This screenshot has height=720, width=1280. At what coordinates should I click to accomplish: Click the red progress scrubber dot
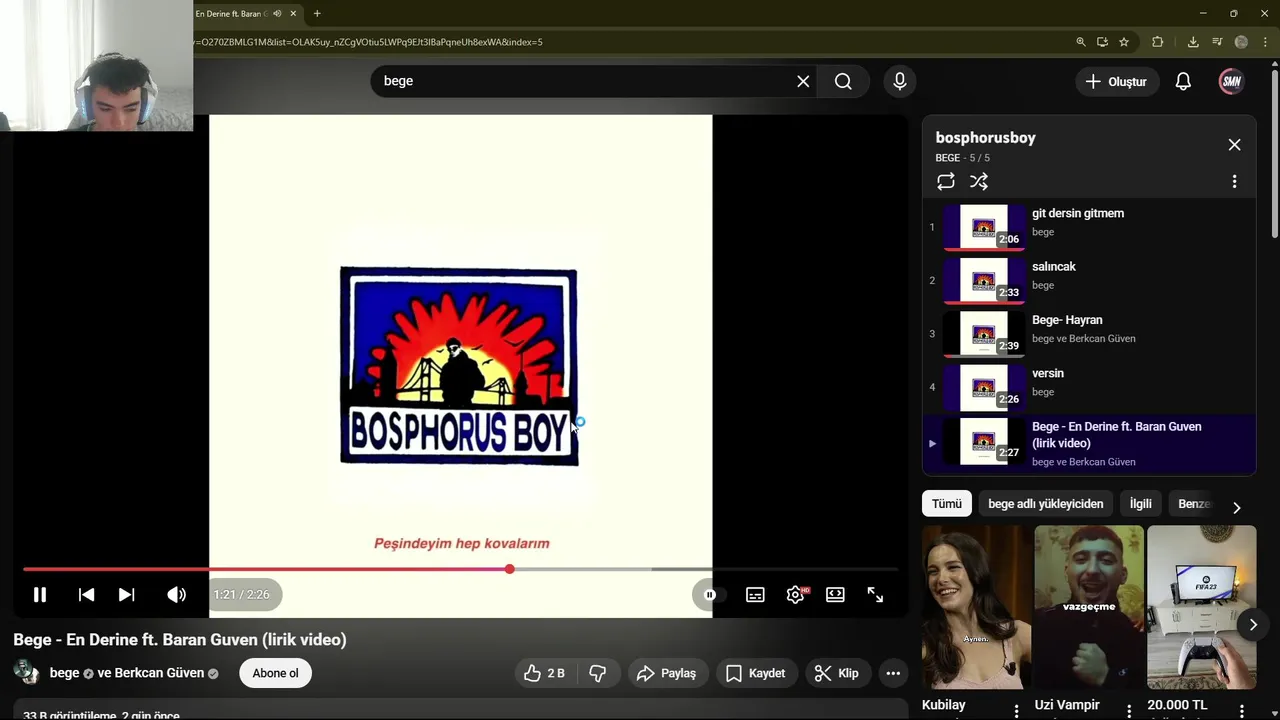click(x=510, y=569)
